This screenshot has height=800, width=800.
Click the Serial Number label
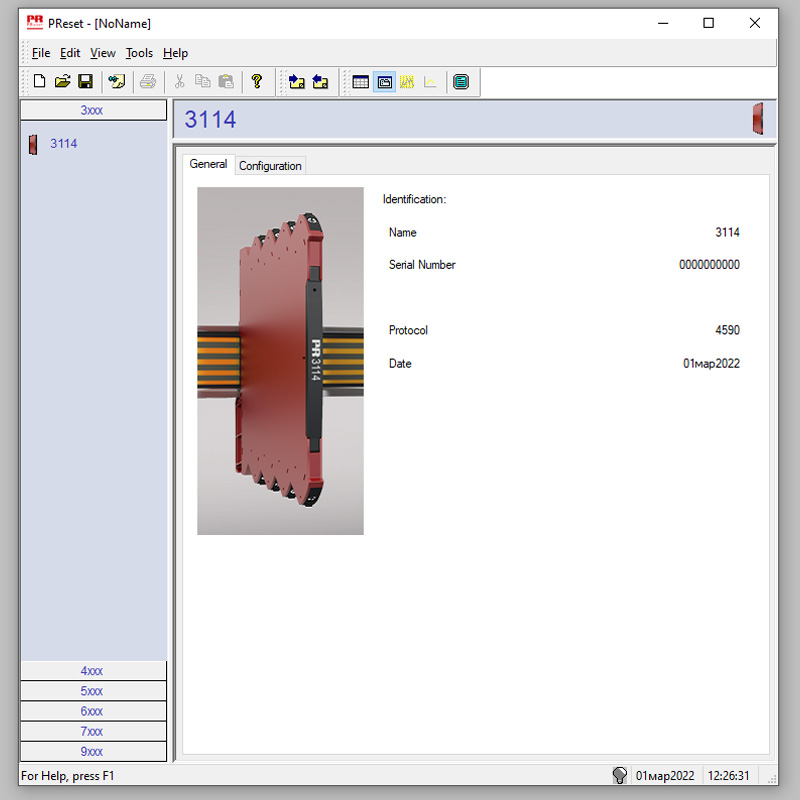click(x=422, y=265)
